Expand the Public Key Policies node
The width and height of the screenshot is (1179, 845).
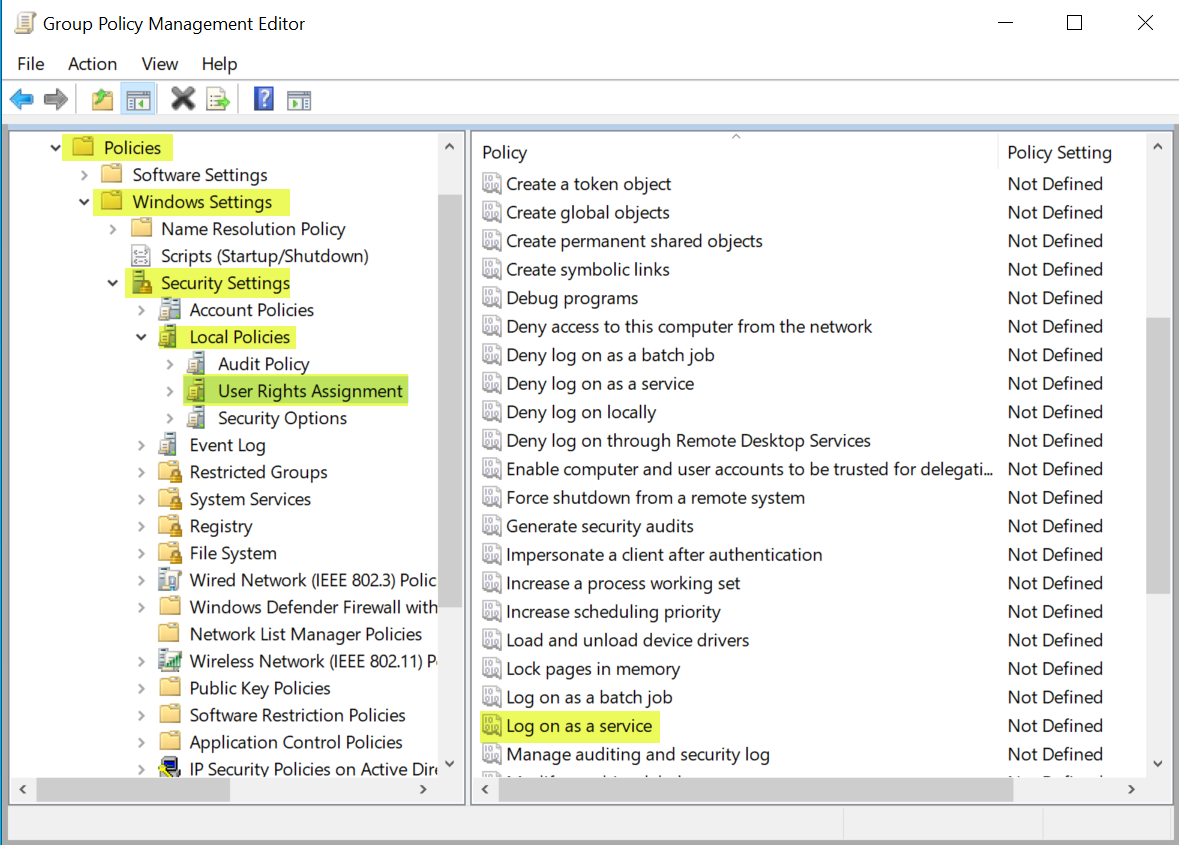pos(141,689)
